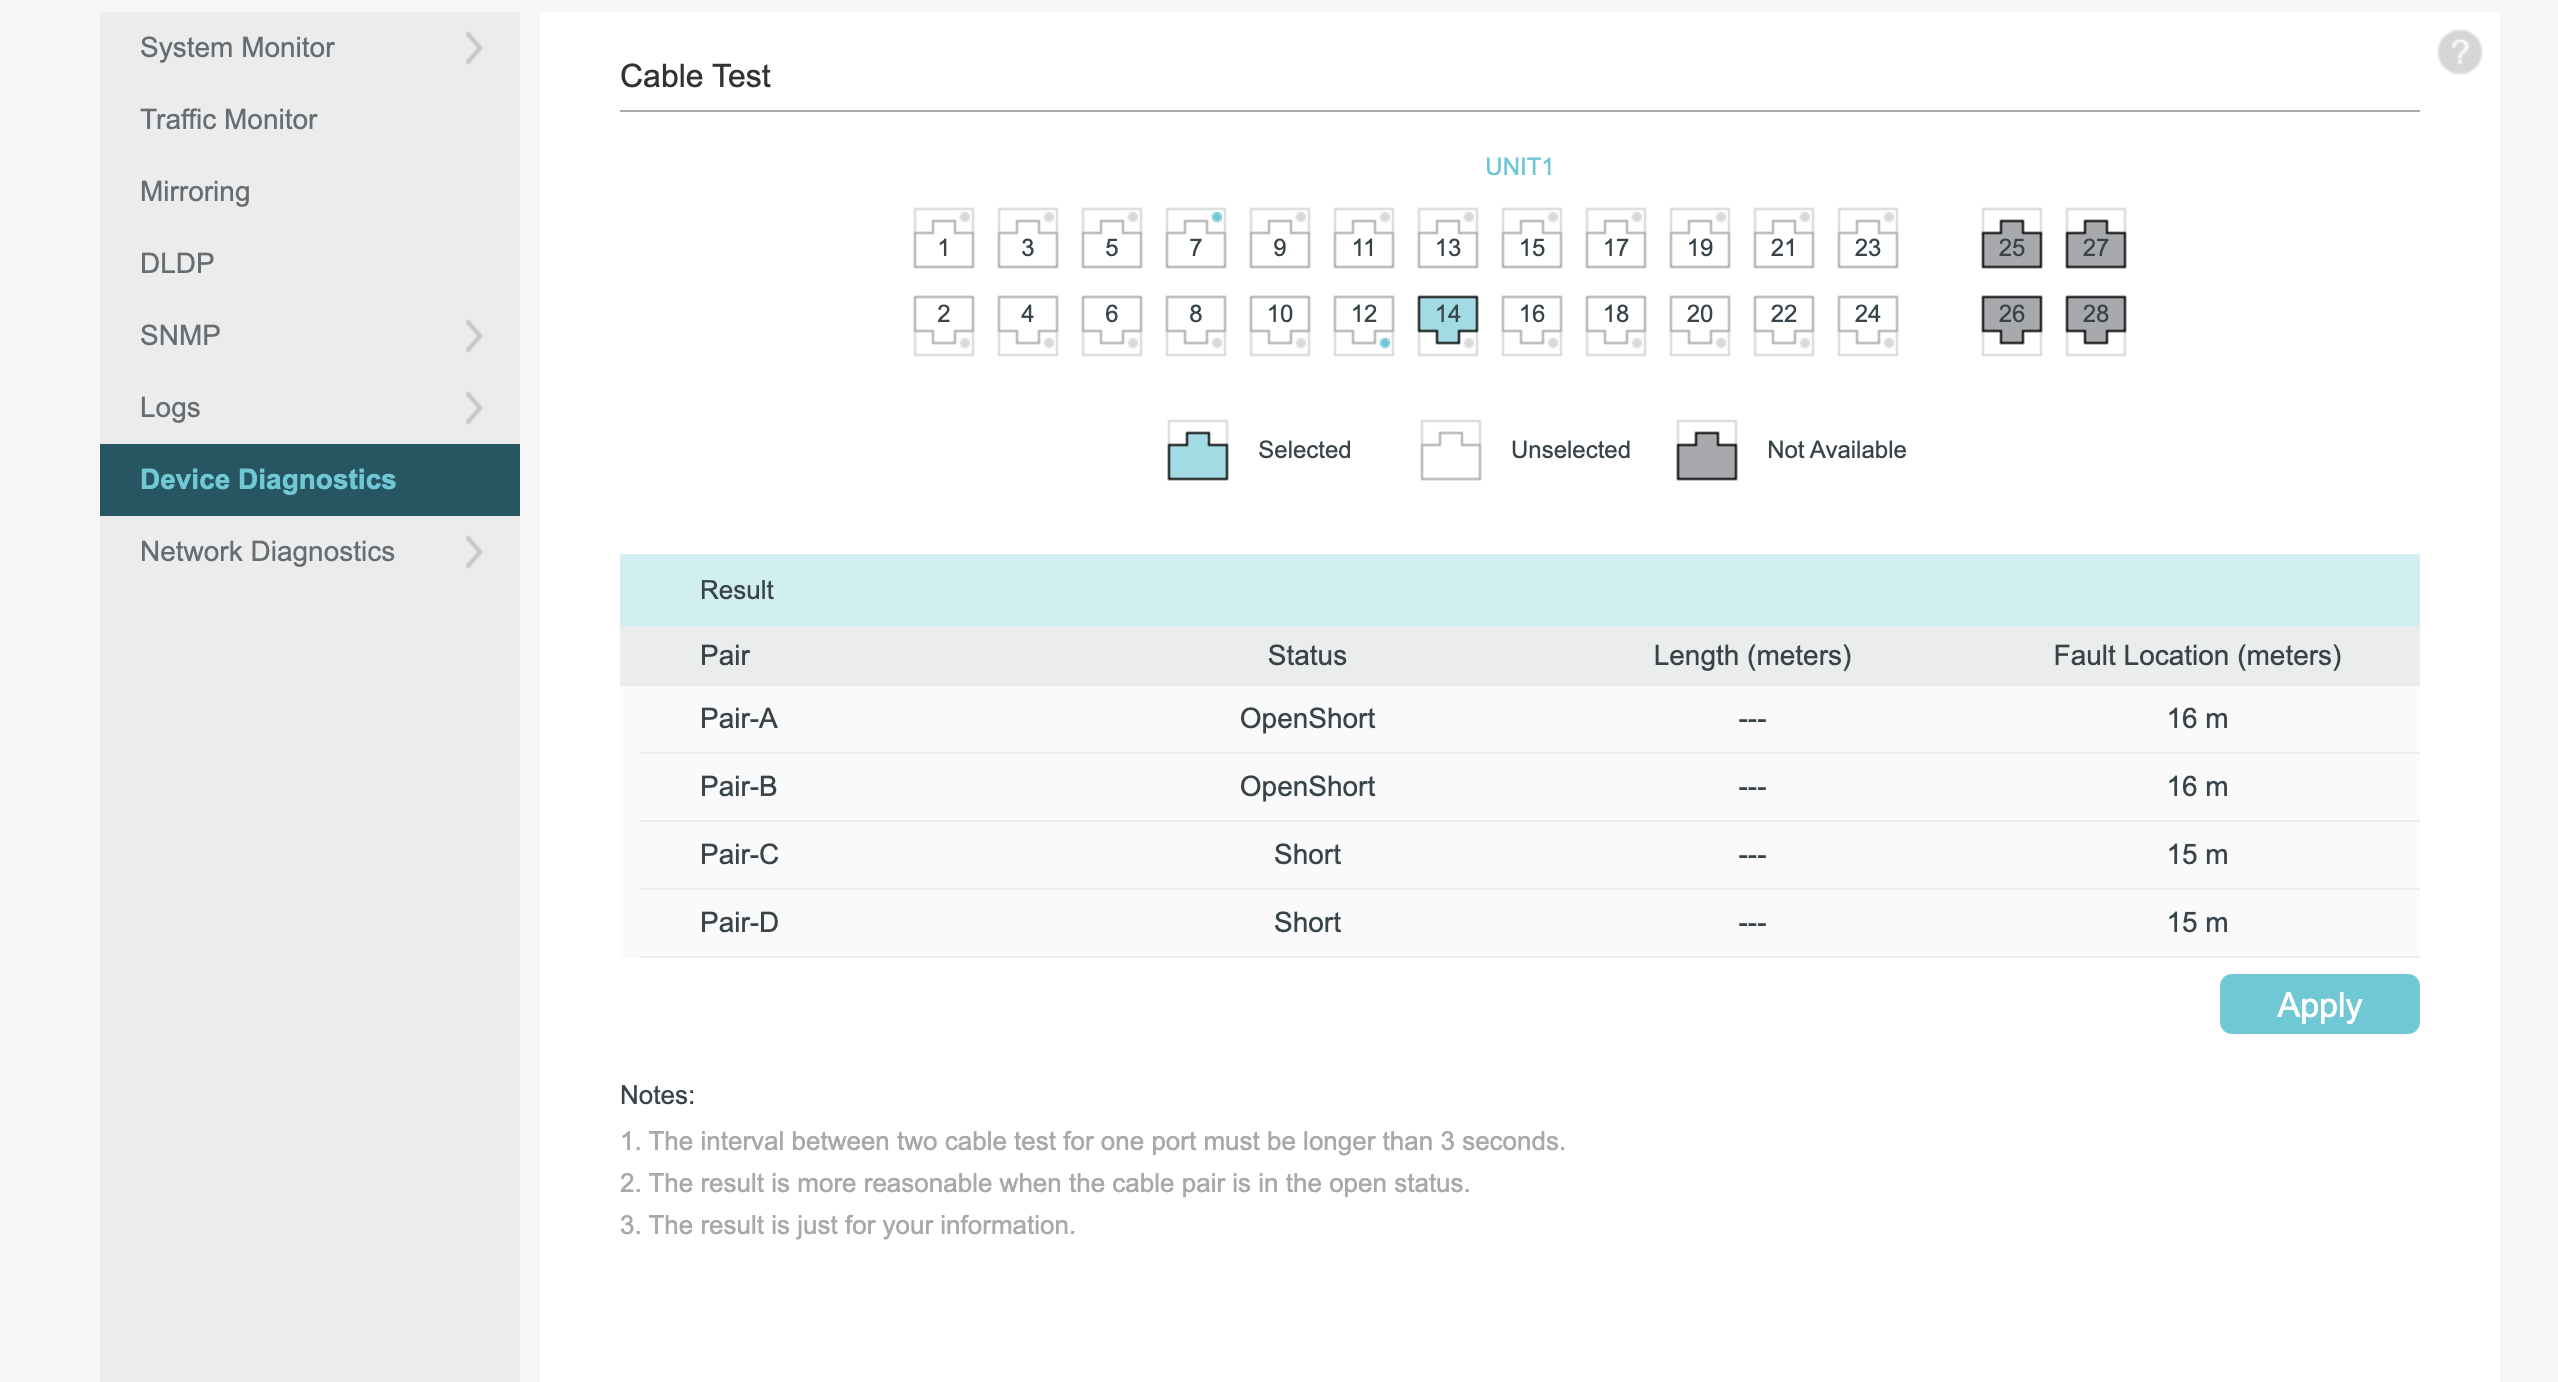Image resolution: width=2558 pixels, height=1382 pixels.
Task: Open DLDP in the sidebar
Action: [x=177, y=264]
